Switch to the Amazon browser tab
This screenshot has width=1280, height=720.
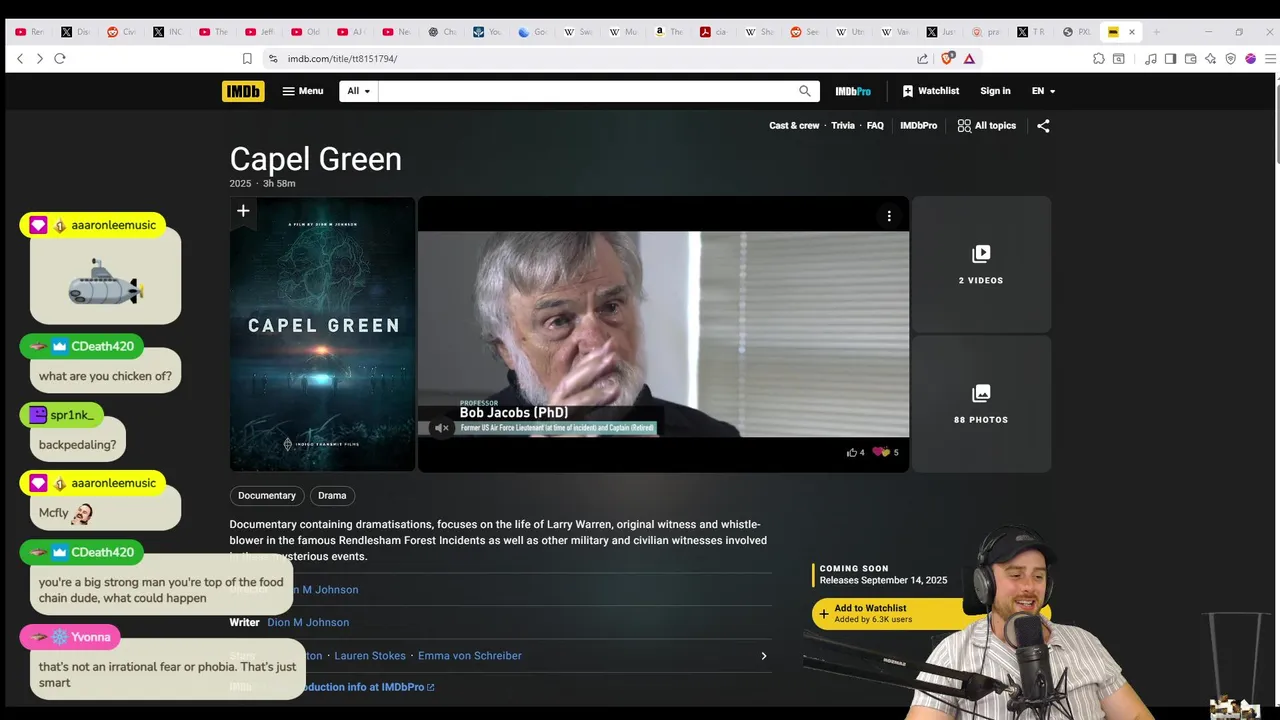click(x=668, y=32)
